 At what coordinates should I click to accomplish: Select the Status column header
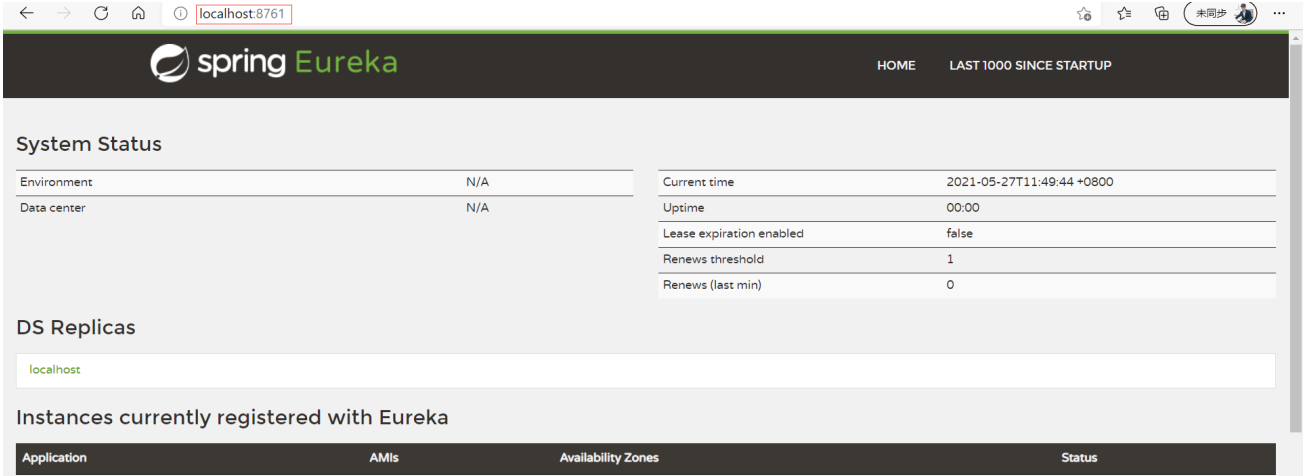[x=1079, y=458]
